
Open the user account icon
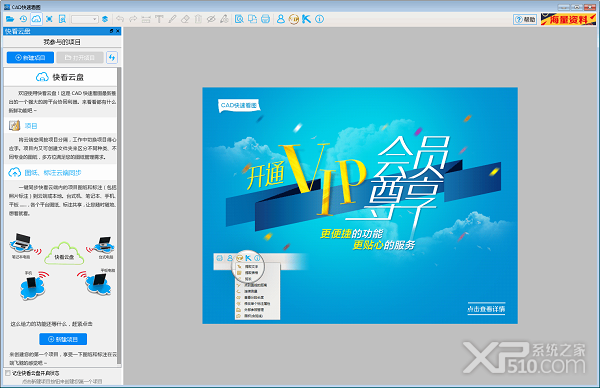tap(280, 19)
